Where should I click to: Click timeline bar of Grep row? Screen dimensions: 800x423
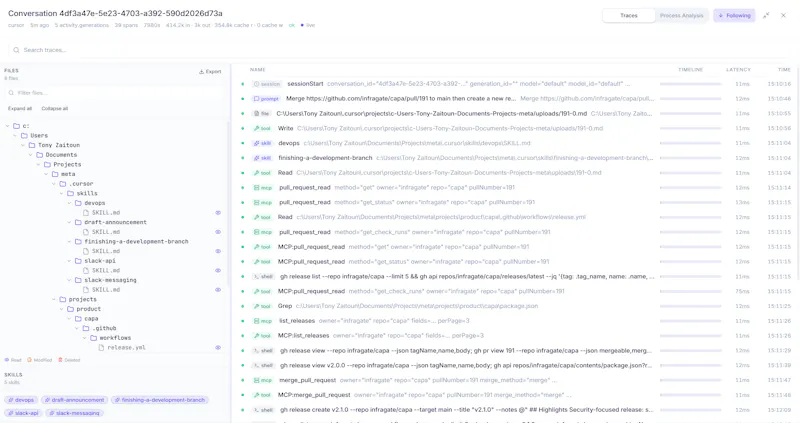690,306
